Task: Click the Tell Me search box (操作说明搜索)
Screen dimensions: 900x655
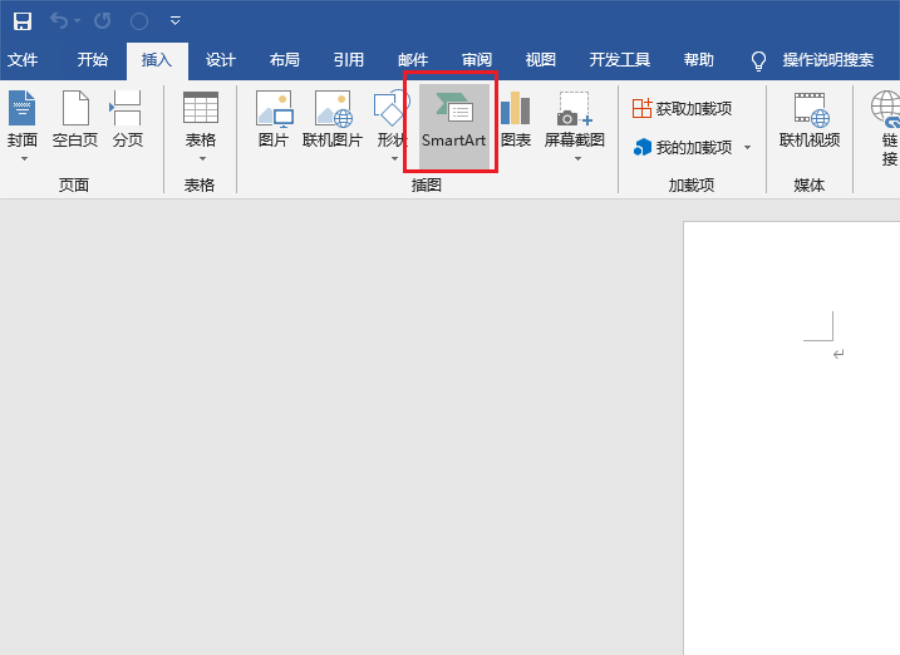Action: (x=827, y=60)
